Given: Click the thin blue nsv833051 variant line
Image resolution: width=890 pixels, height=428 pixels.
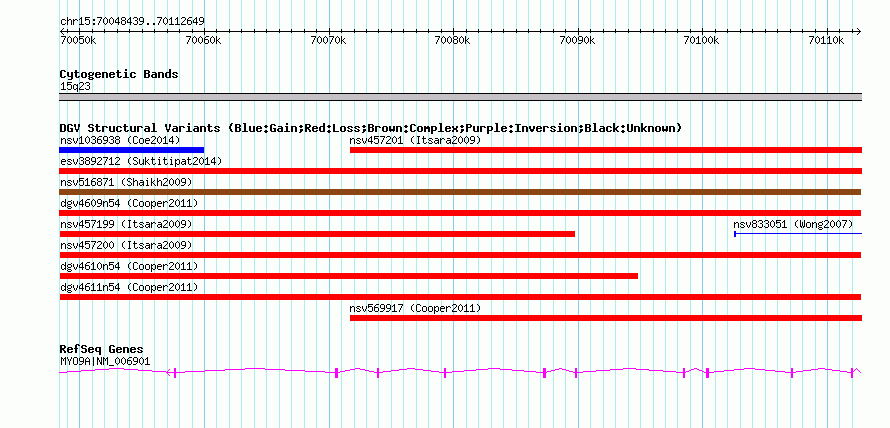Looking at the screenshot, I should pos(798,234).
